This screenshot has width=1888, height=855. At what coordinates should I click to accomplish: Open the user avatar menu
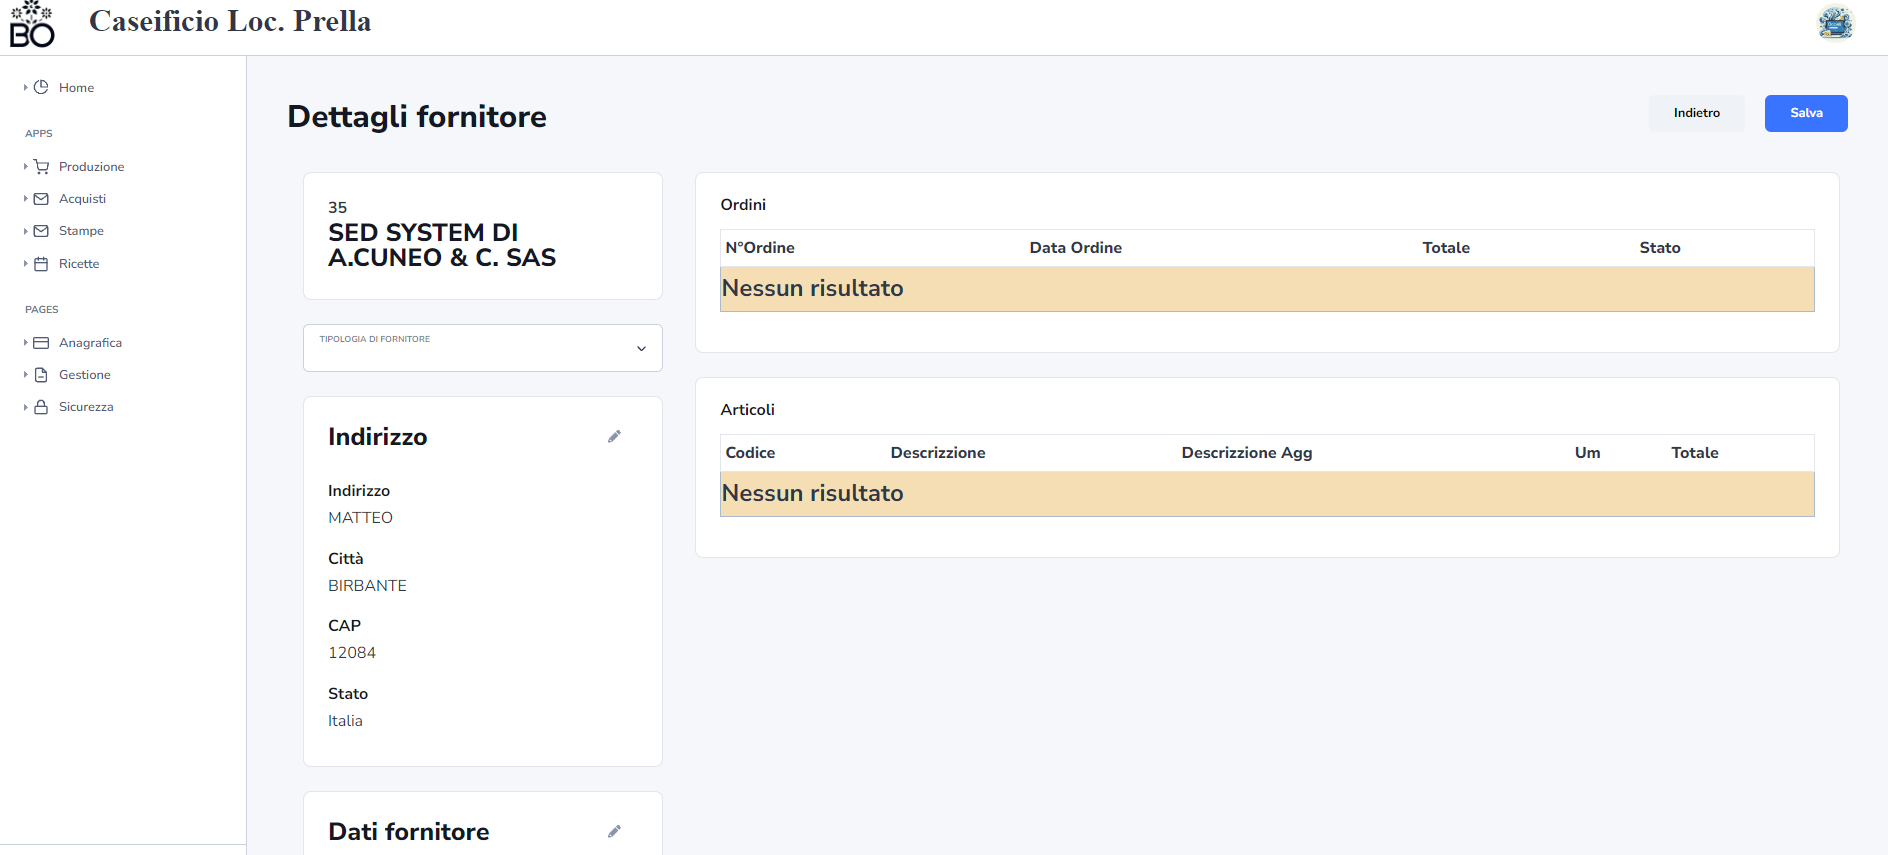[1835, 23]
